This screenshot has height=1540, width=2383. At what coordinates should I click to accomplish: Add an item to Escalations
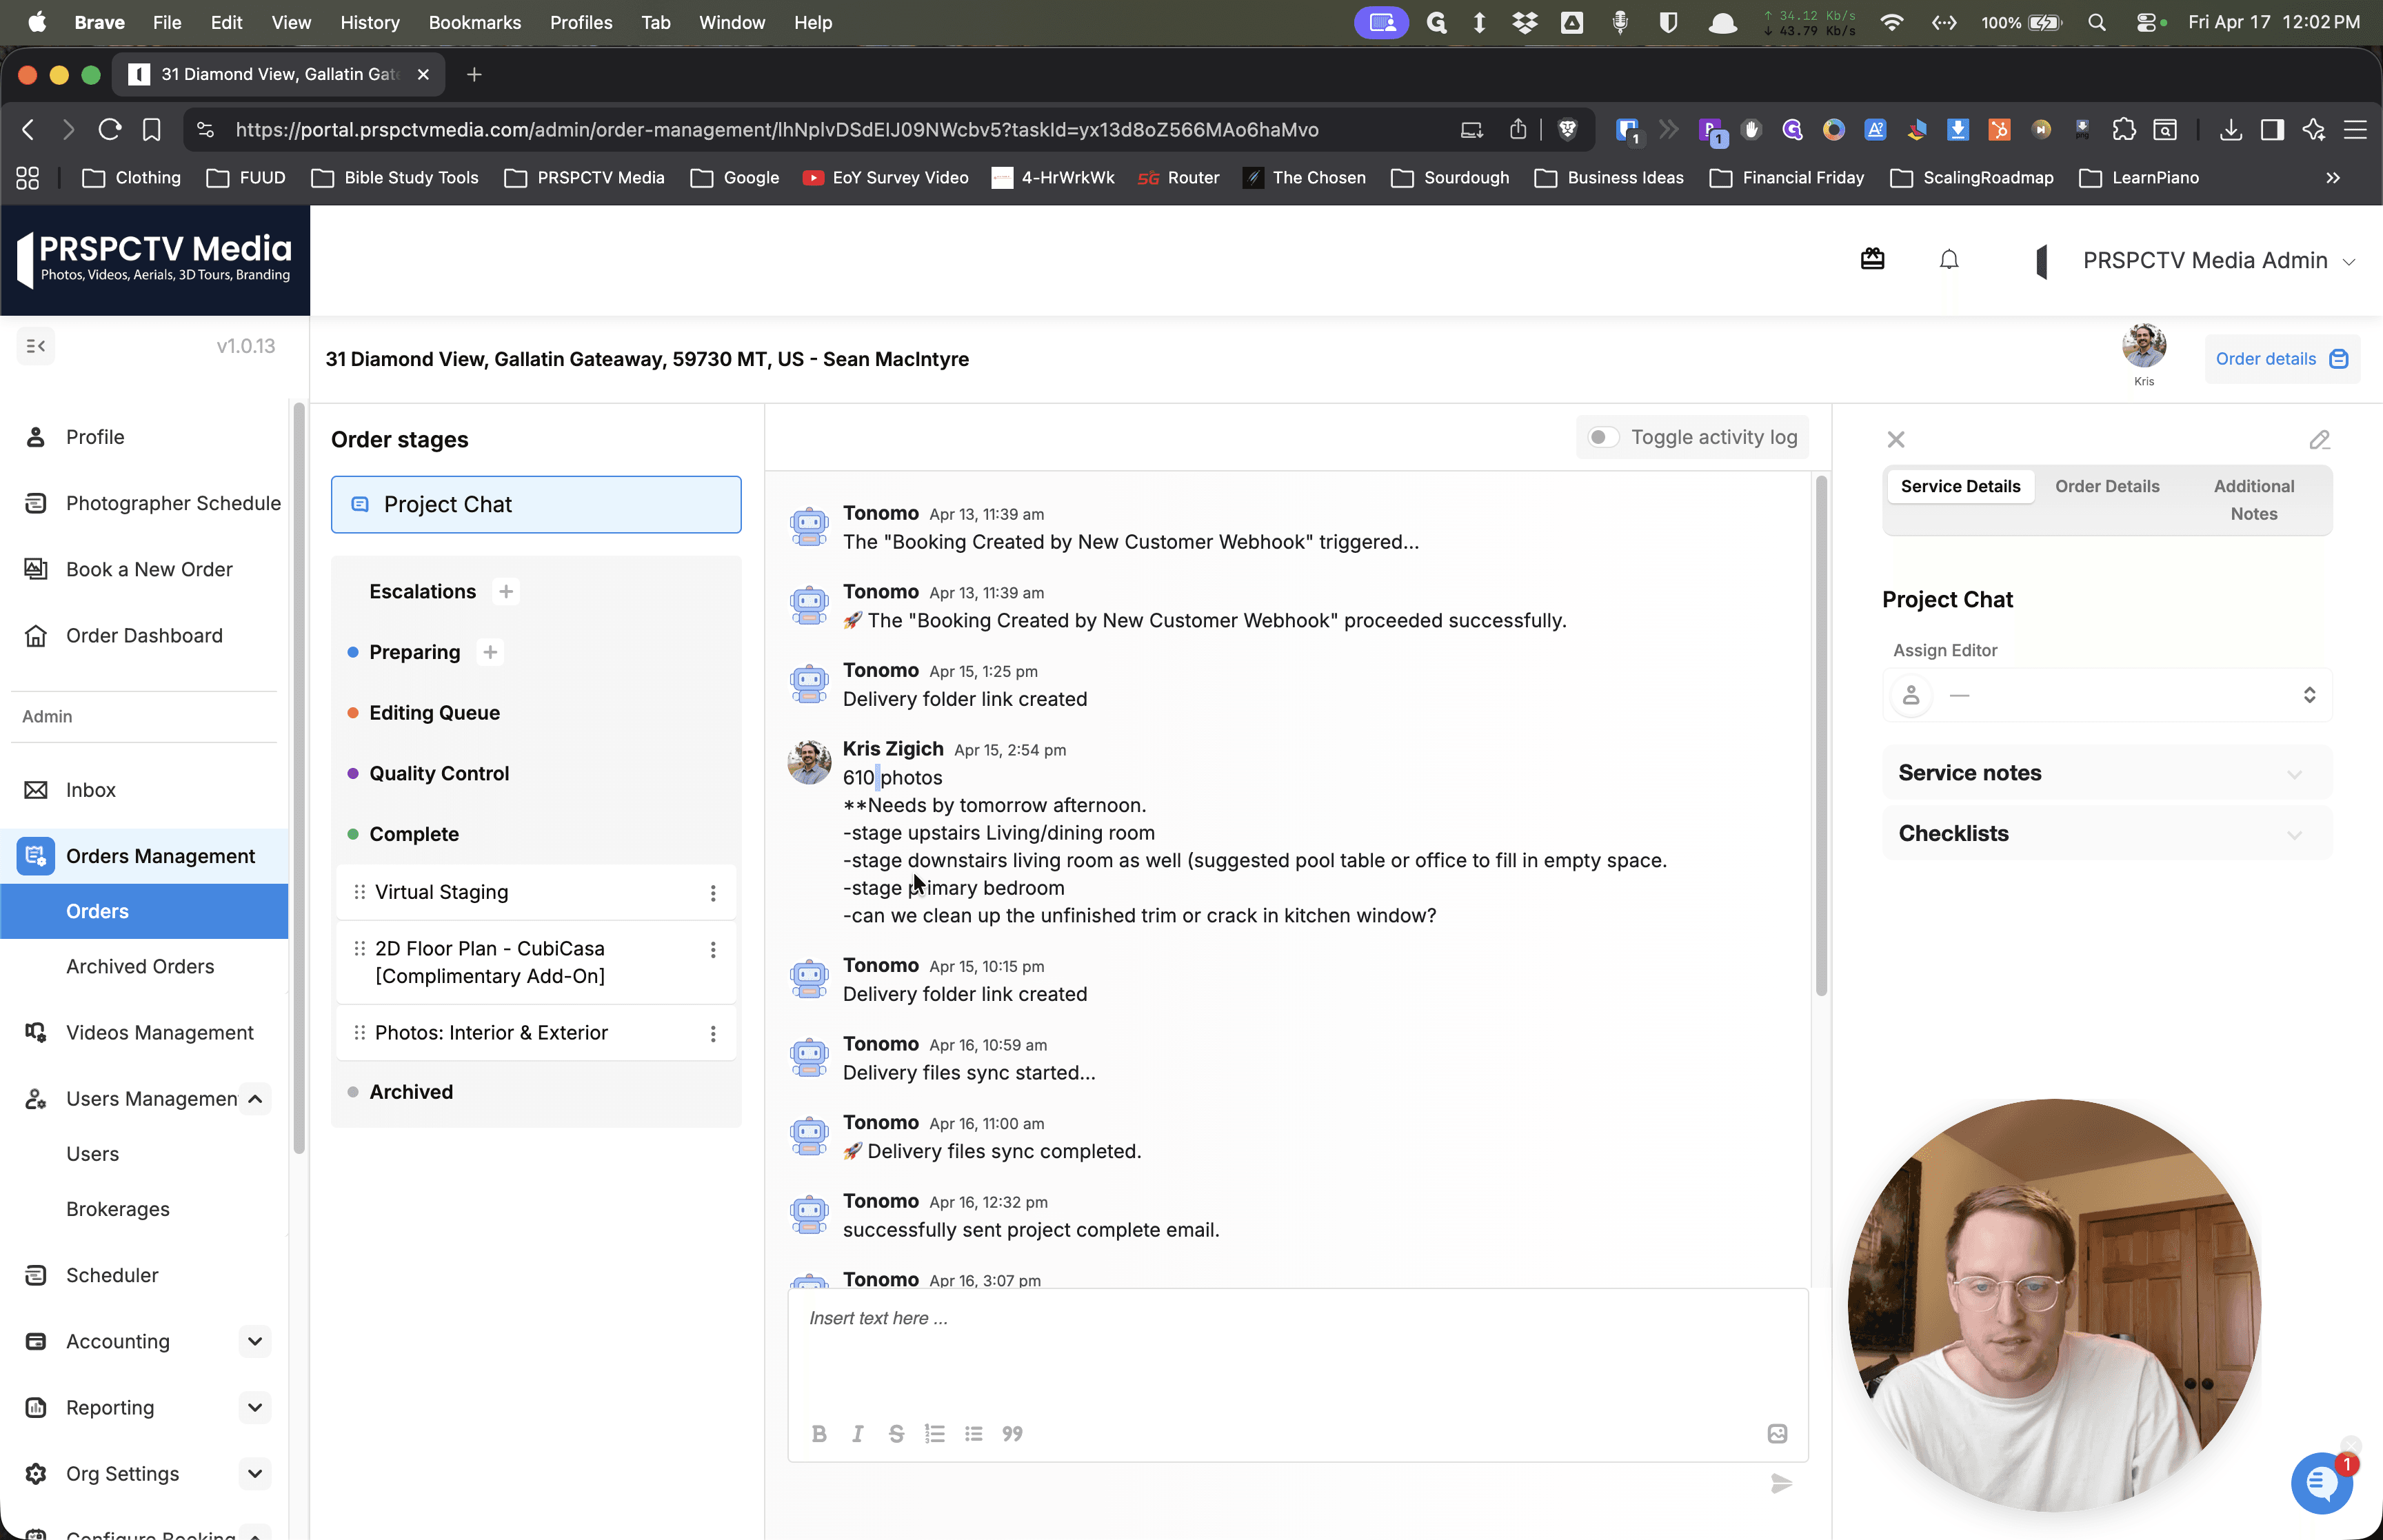pyautogui.click(x=506, y=592)
